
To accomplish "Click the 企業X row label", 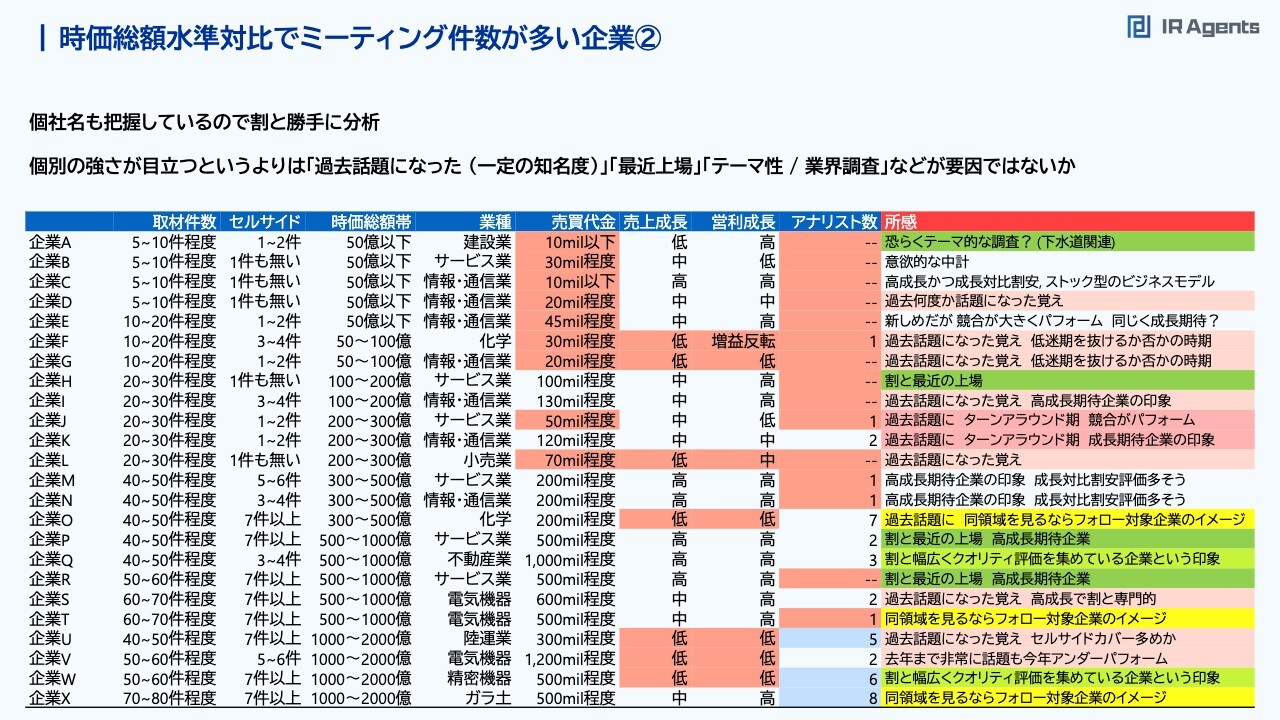I will coord(51,698).
